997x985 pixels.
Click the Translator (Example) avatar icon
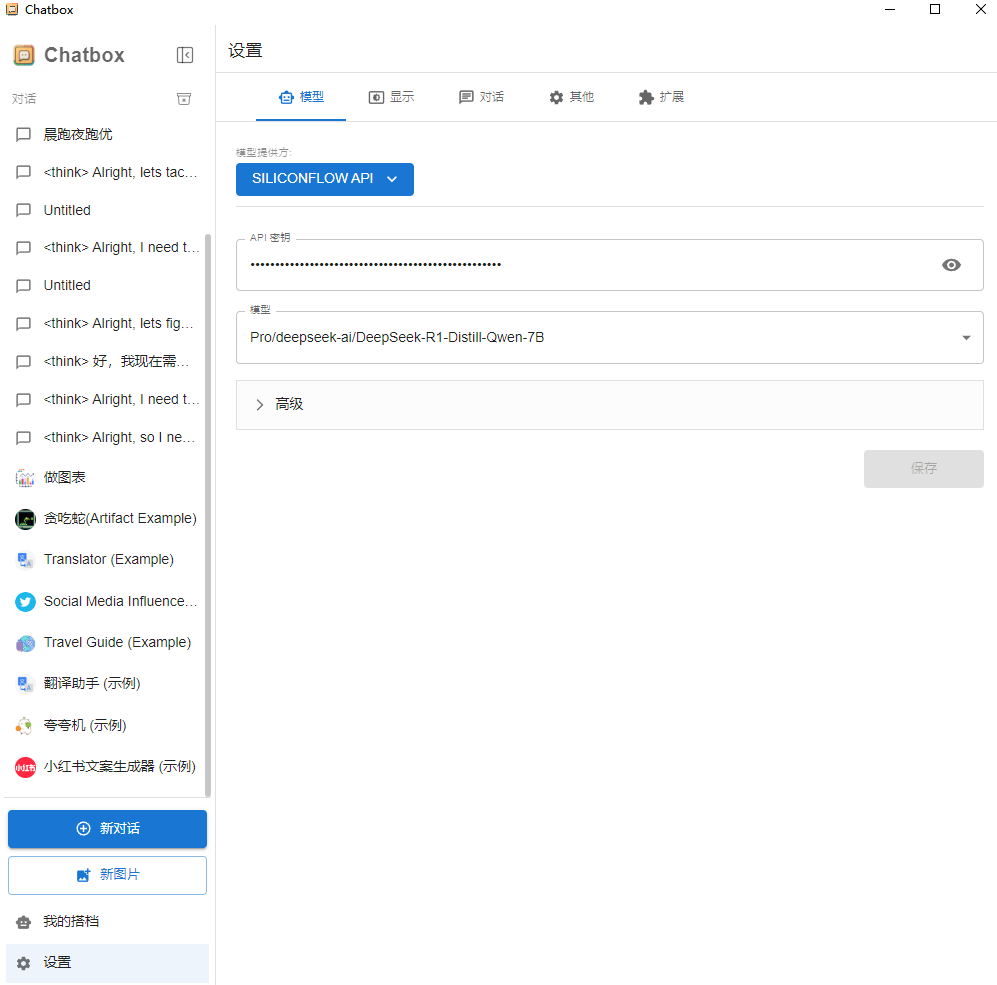click(x=25, y=560)
